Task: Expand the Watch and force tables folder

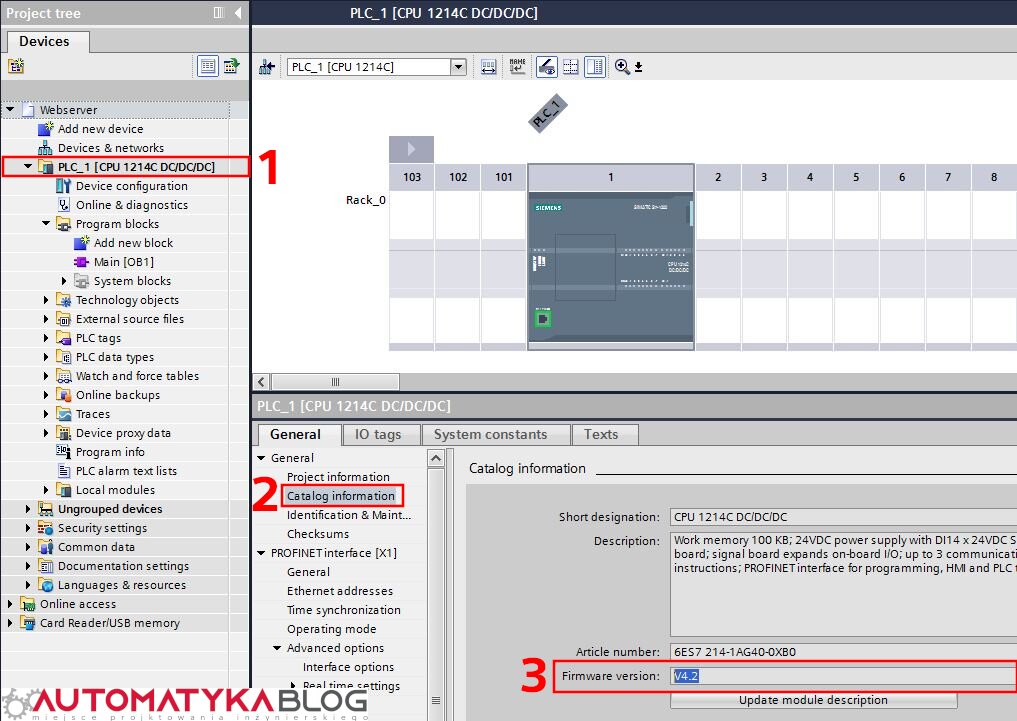Action: (x=45, y=375)
